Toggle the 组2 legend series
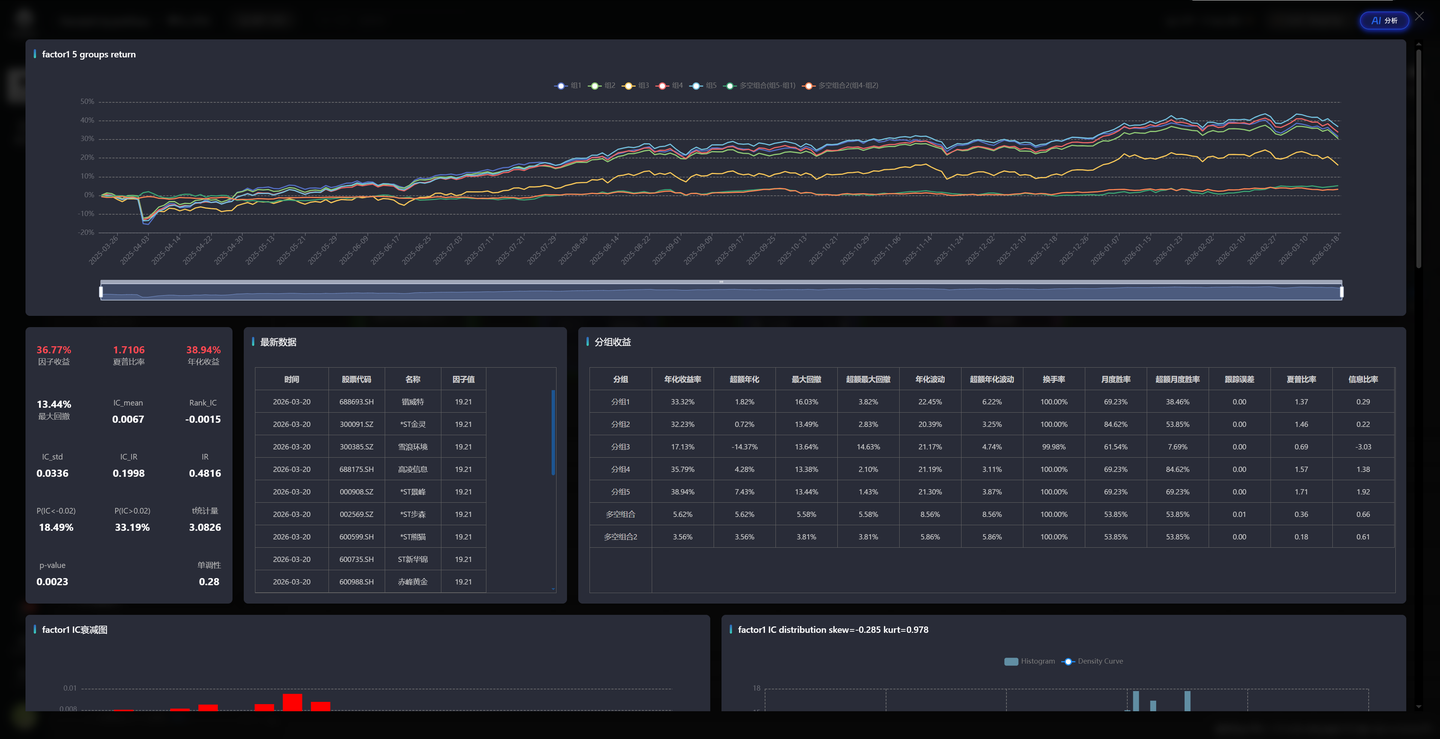This screenshot has height=739, width=1440. pos(602,86)
